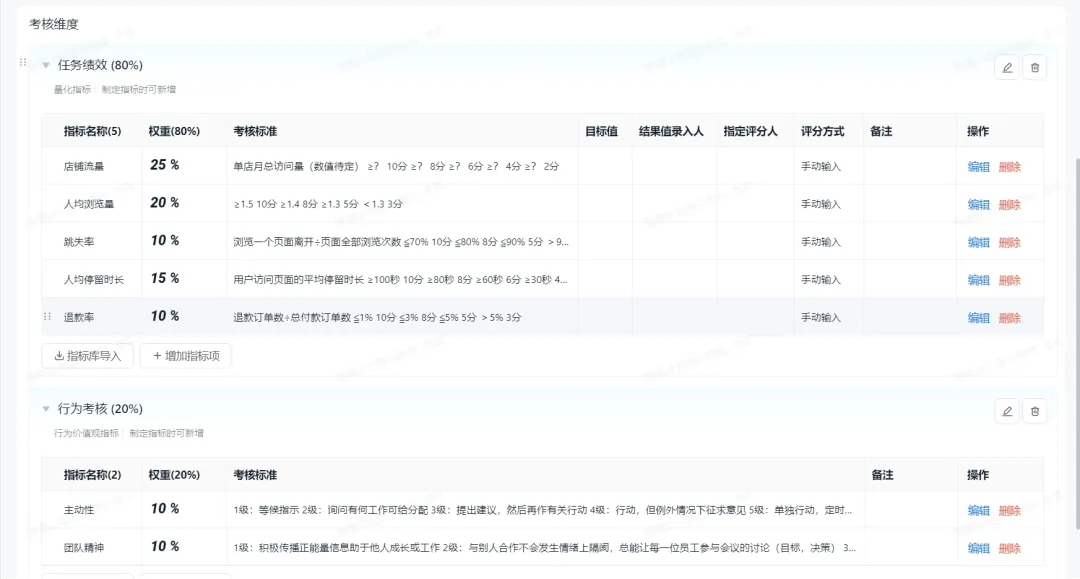Edit the 人均停留时长 indicator
1080x579 pixels.
(x=978, y=280)
